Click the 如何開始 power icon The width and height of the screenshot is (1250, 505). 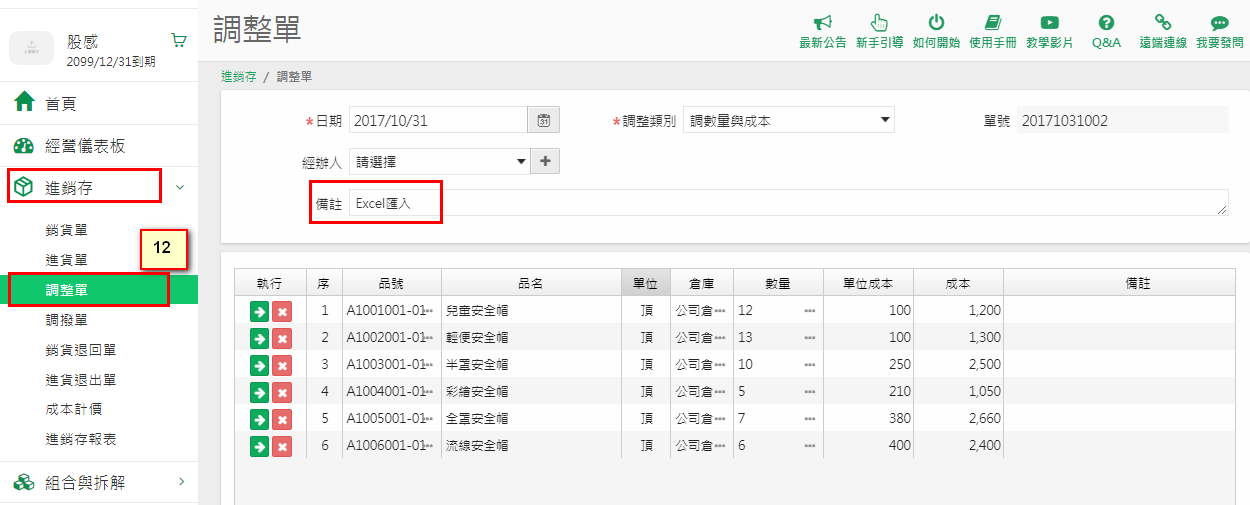pos(936,23)
